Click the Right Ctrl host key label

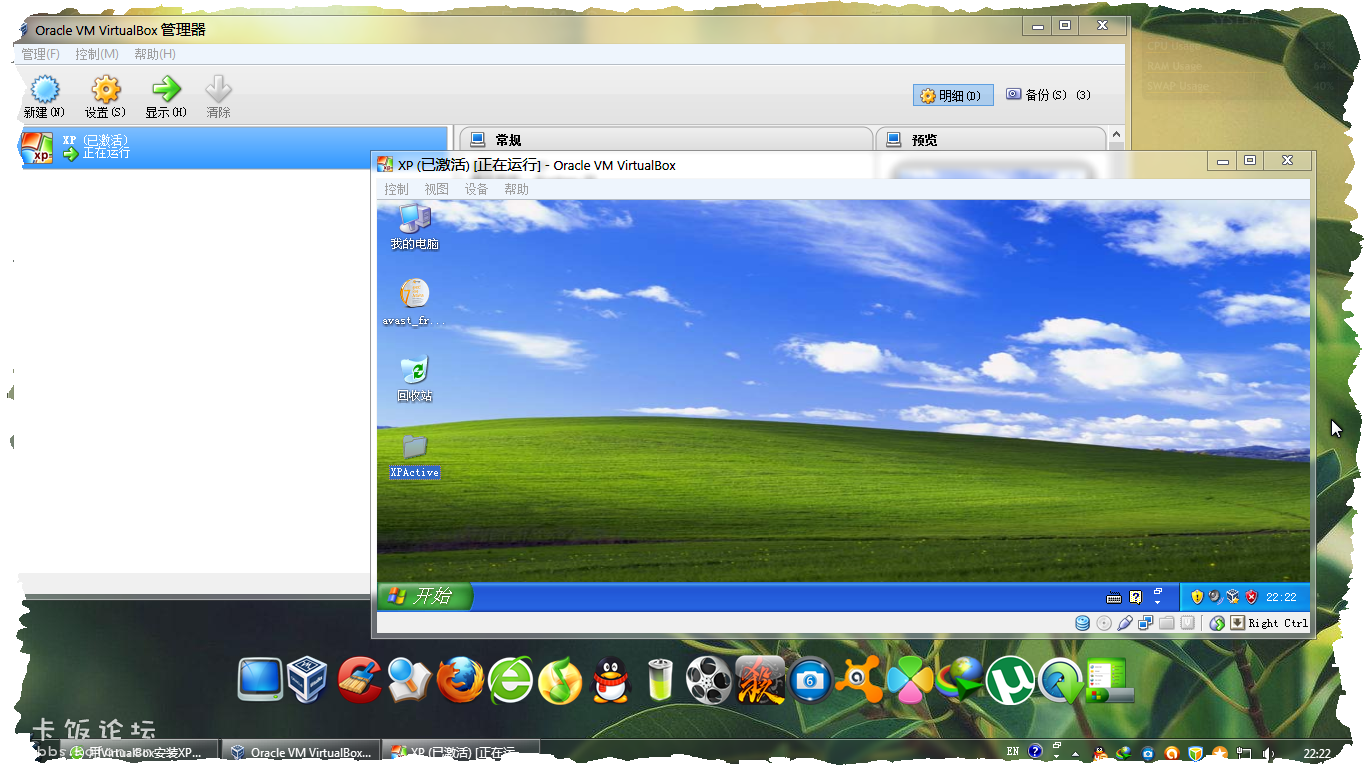1278,623
